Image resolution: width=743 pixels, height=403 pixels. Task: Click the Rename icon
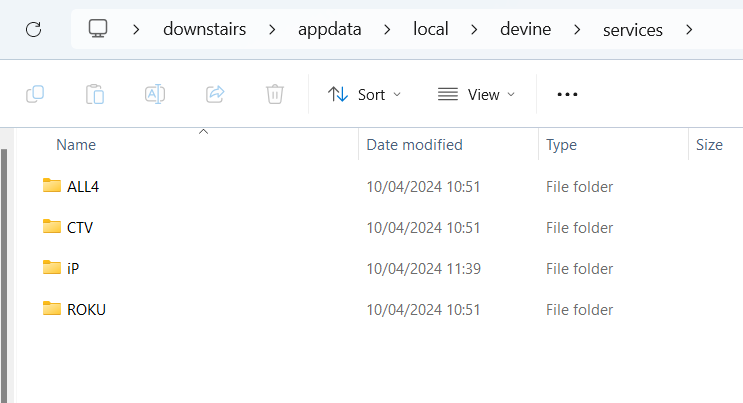point(155,94)
